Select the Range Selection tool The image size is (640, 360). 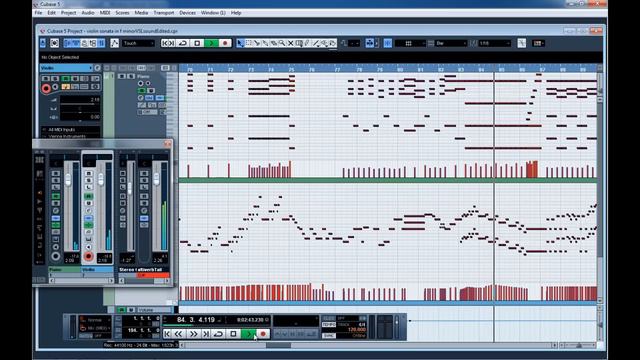click(249, 43)
